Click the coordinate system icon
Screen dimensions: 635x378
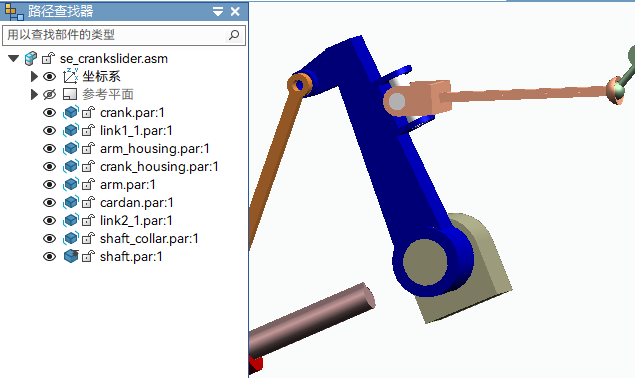(70, 76)
